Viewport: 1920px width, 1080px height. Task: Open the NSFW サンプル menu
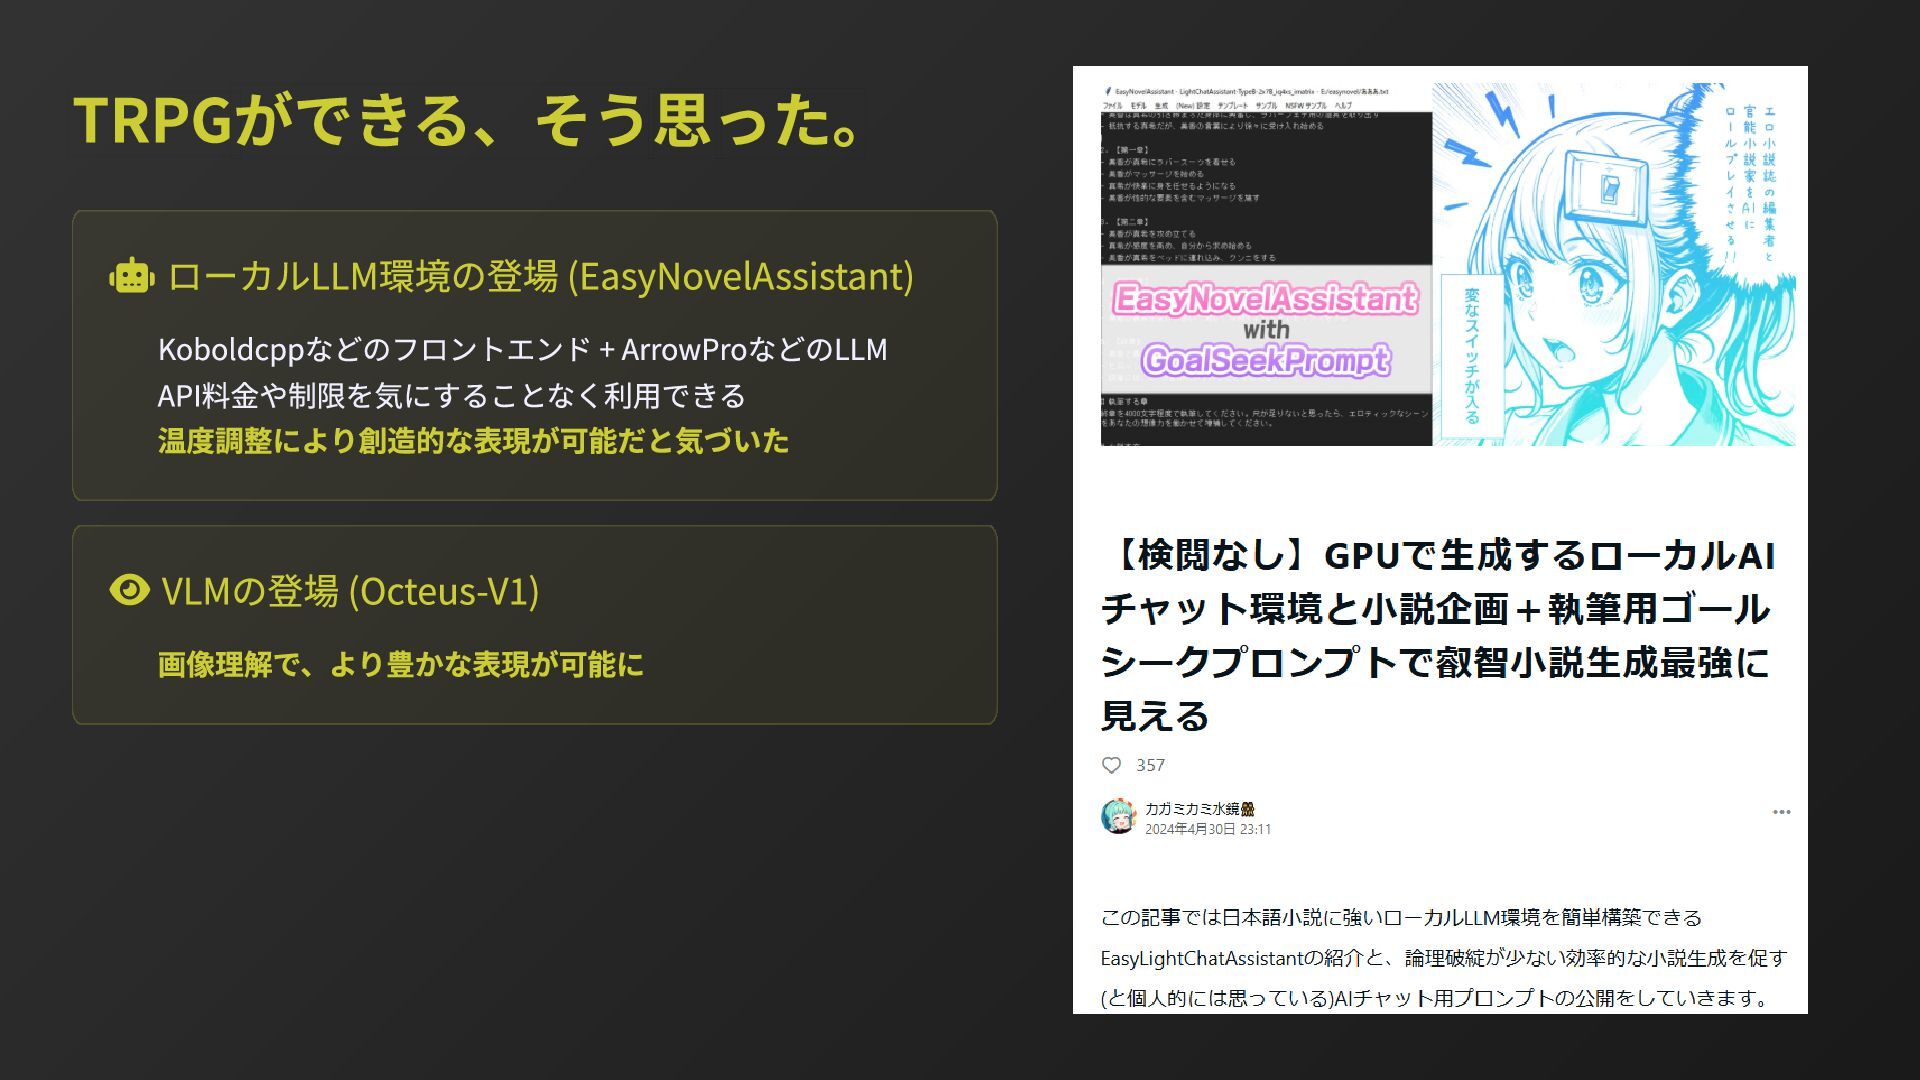[x=1306, y=106]
